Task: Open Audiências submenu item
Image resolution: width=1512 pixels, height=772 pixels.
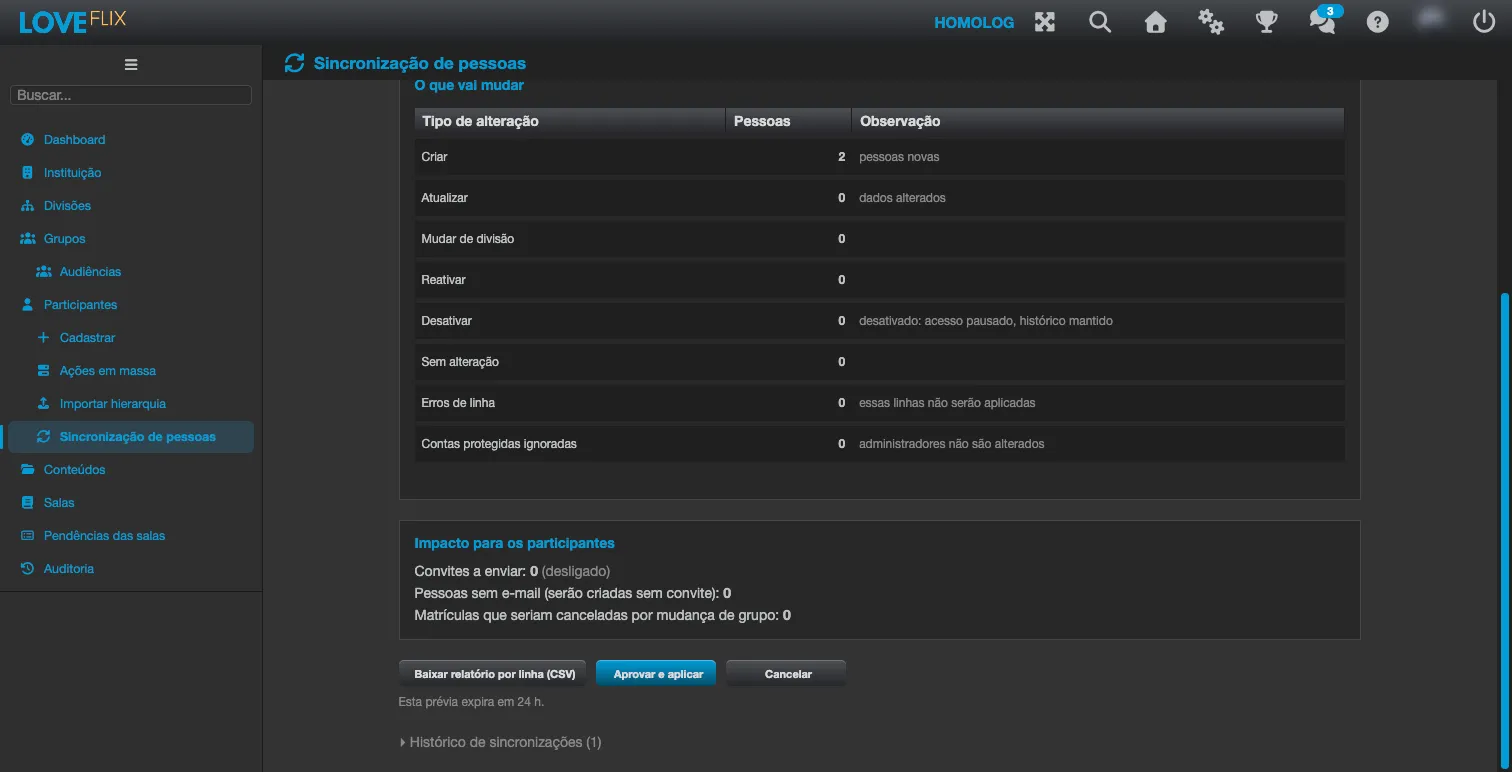Action: click(90, 272)
